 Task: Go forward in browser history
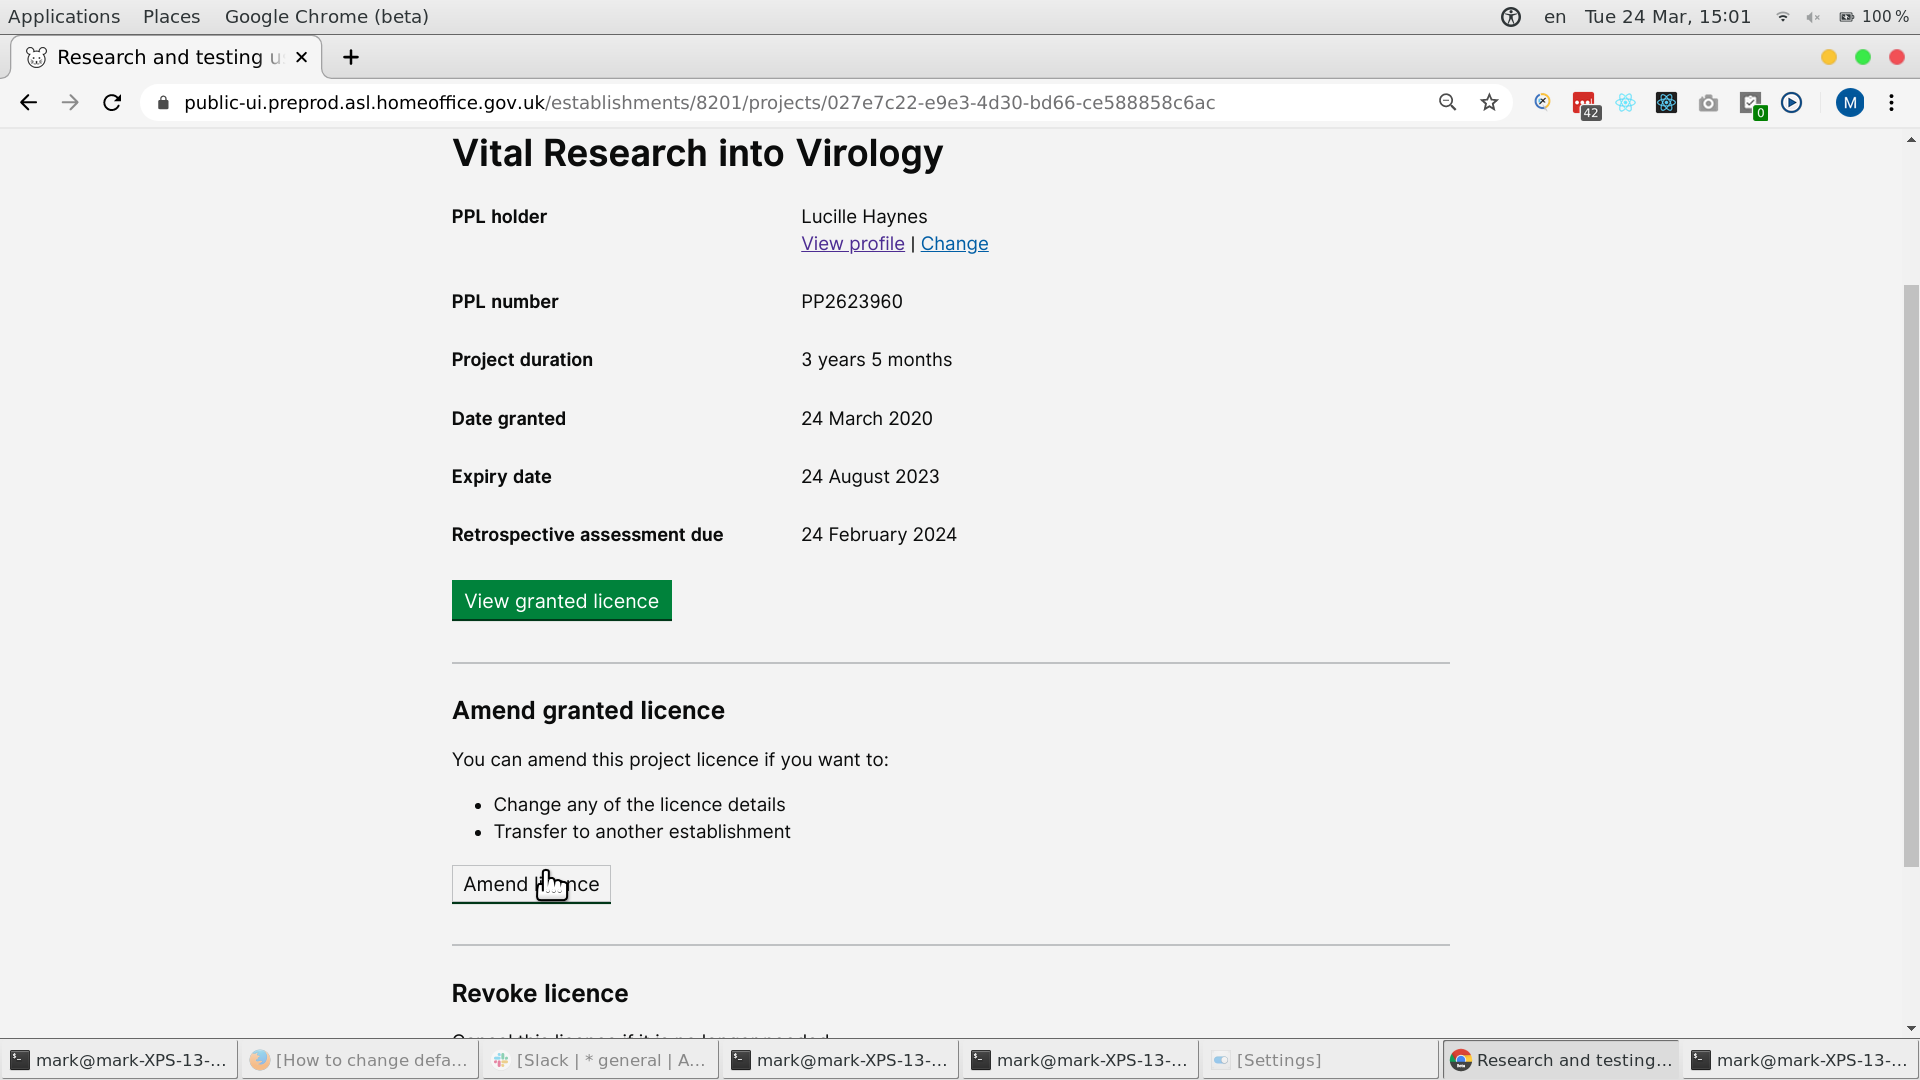pyautogui.click(x=70, y=103)
